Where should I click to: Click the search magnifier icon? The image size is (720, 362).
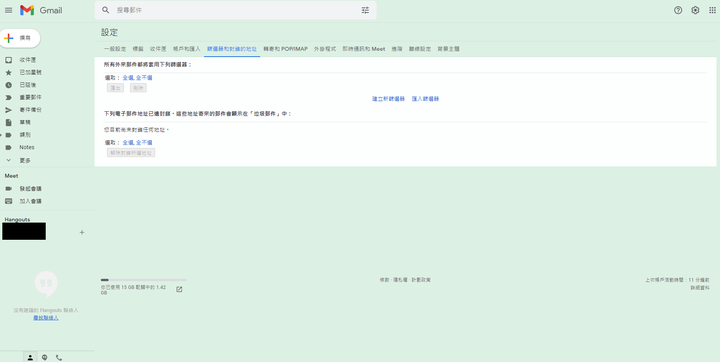tap(106, 10)
